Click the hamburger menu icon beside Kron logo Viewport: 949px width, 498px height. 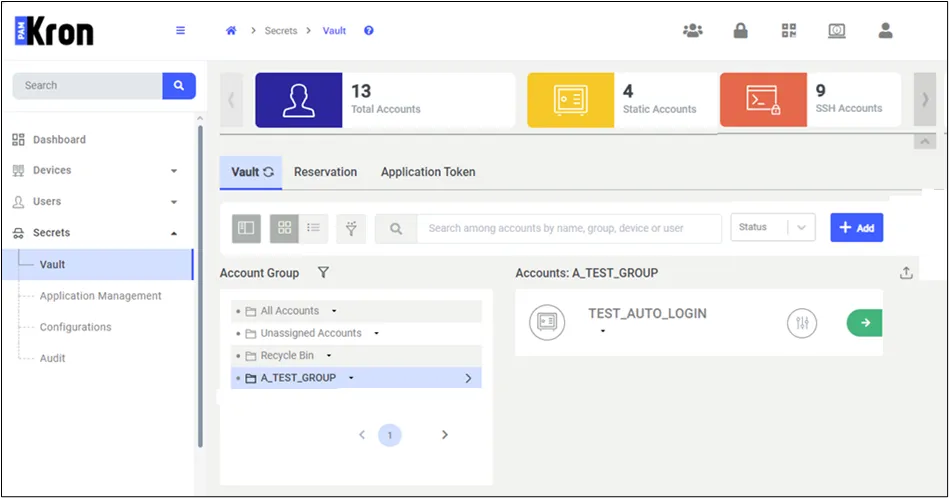[180, 30]
